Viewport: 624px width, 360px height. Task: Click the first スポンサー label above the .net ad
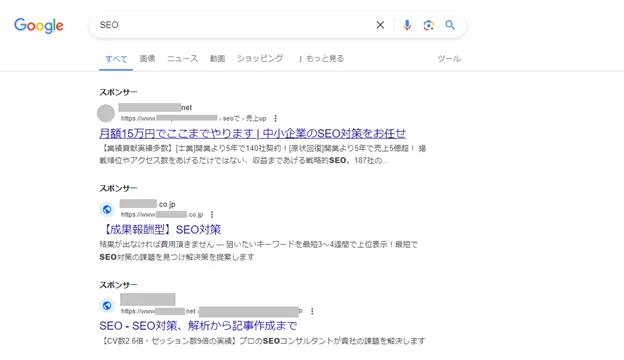pos(118,92)
